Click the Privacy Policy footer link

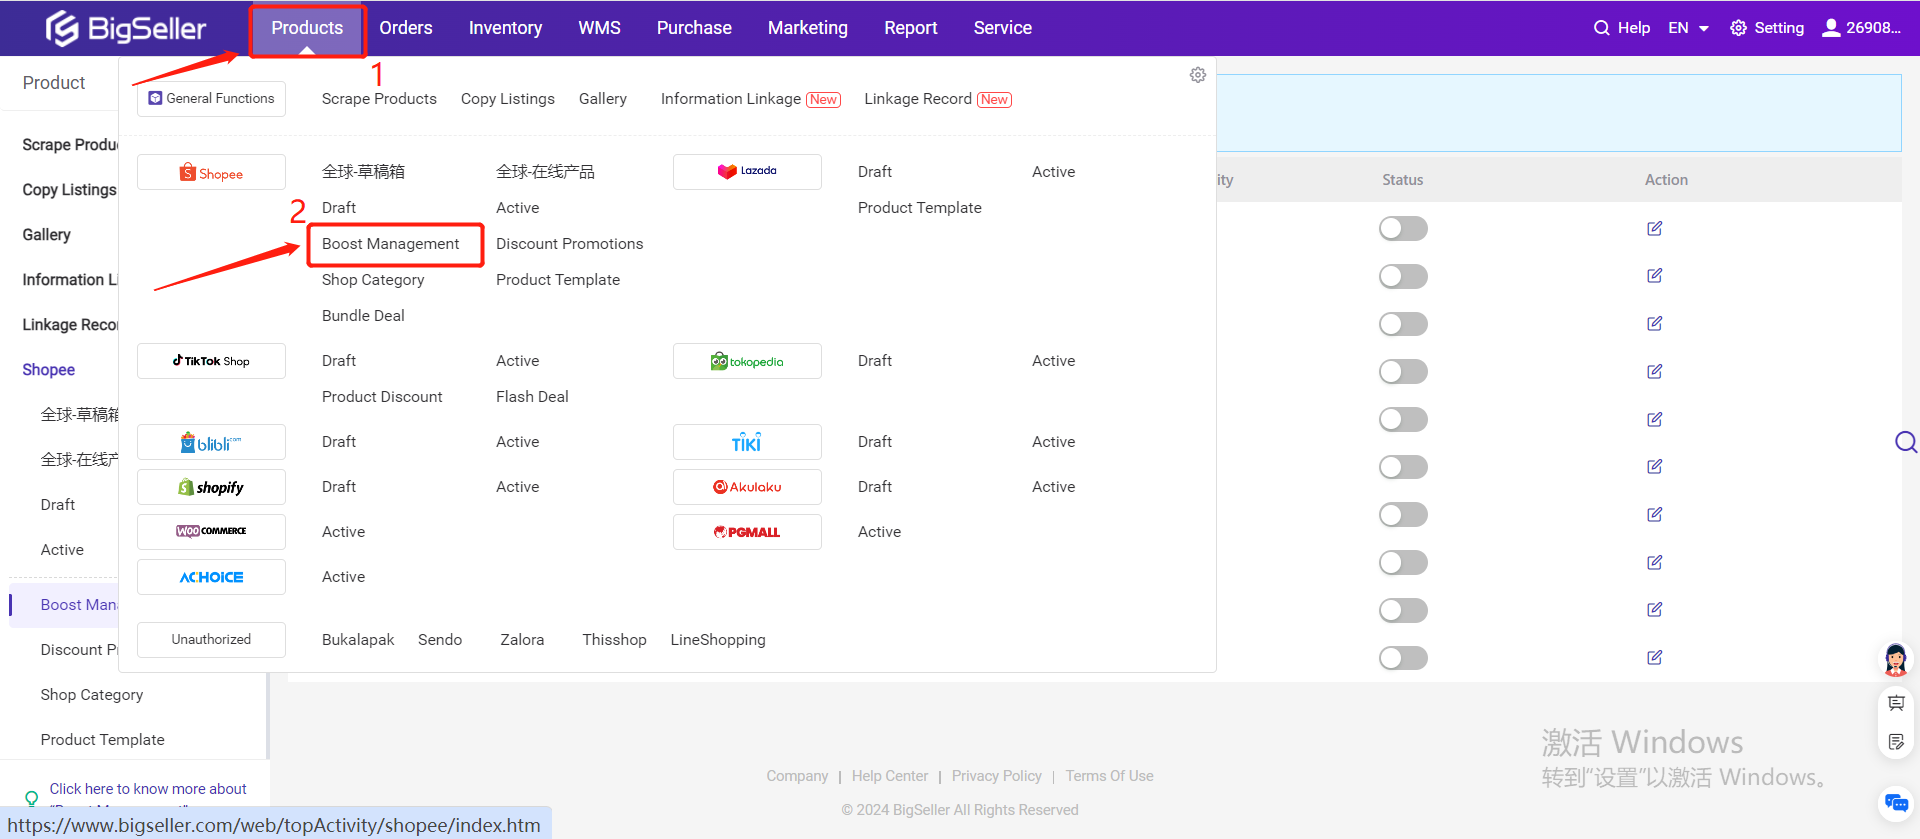pyautogui.click(x=996, y=776)
